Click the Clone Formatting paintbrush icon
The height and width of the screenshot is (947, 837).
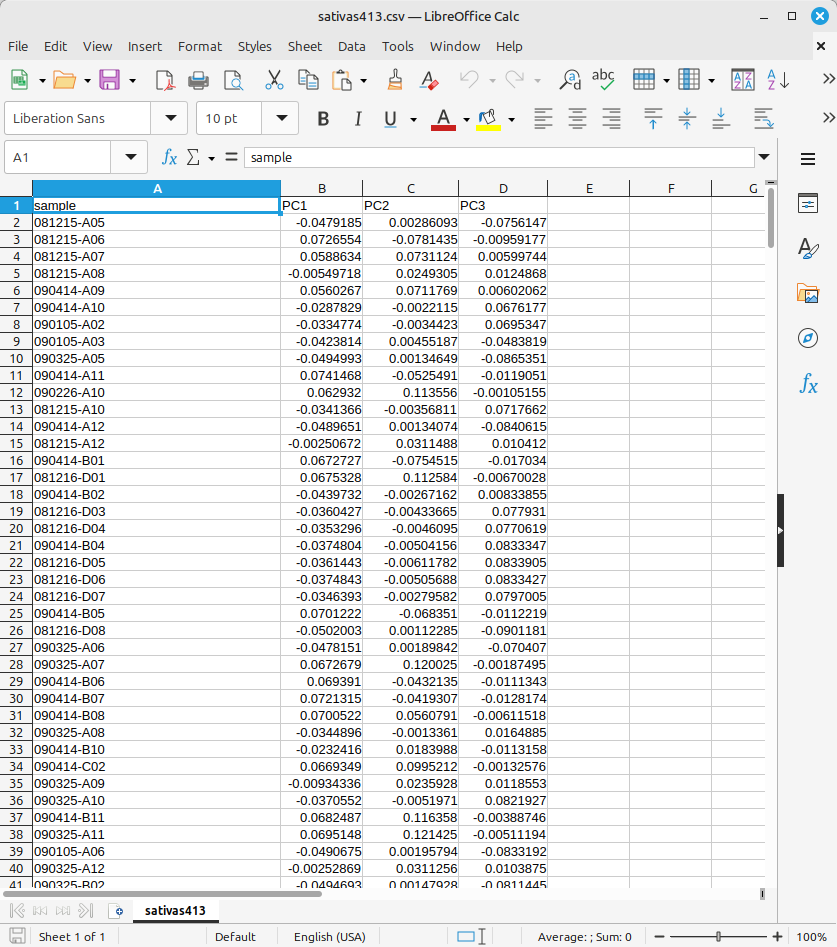(x=395, y=80)
